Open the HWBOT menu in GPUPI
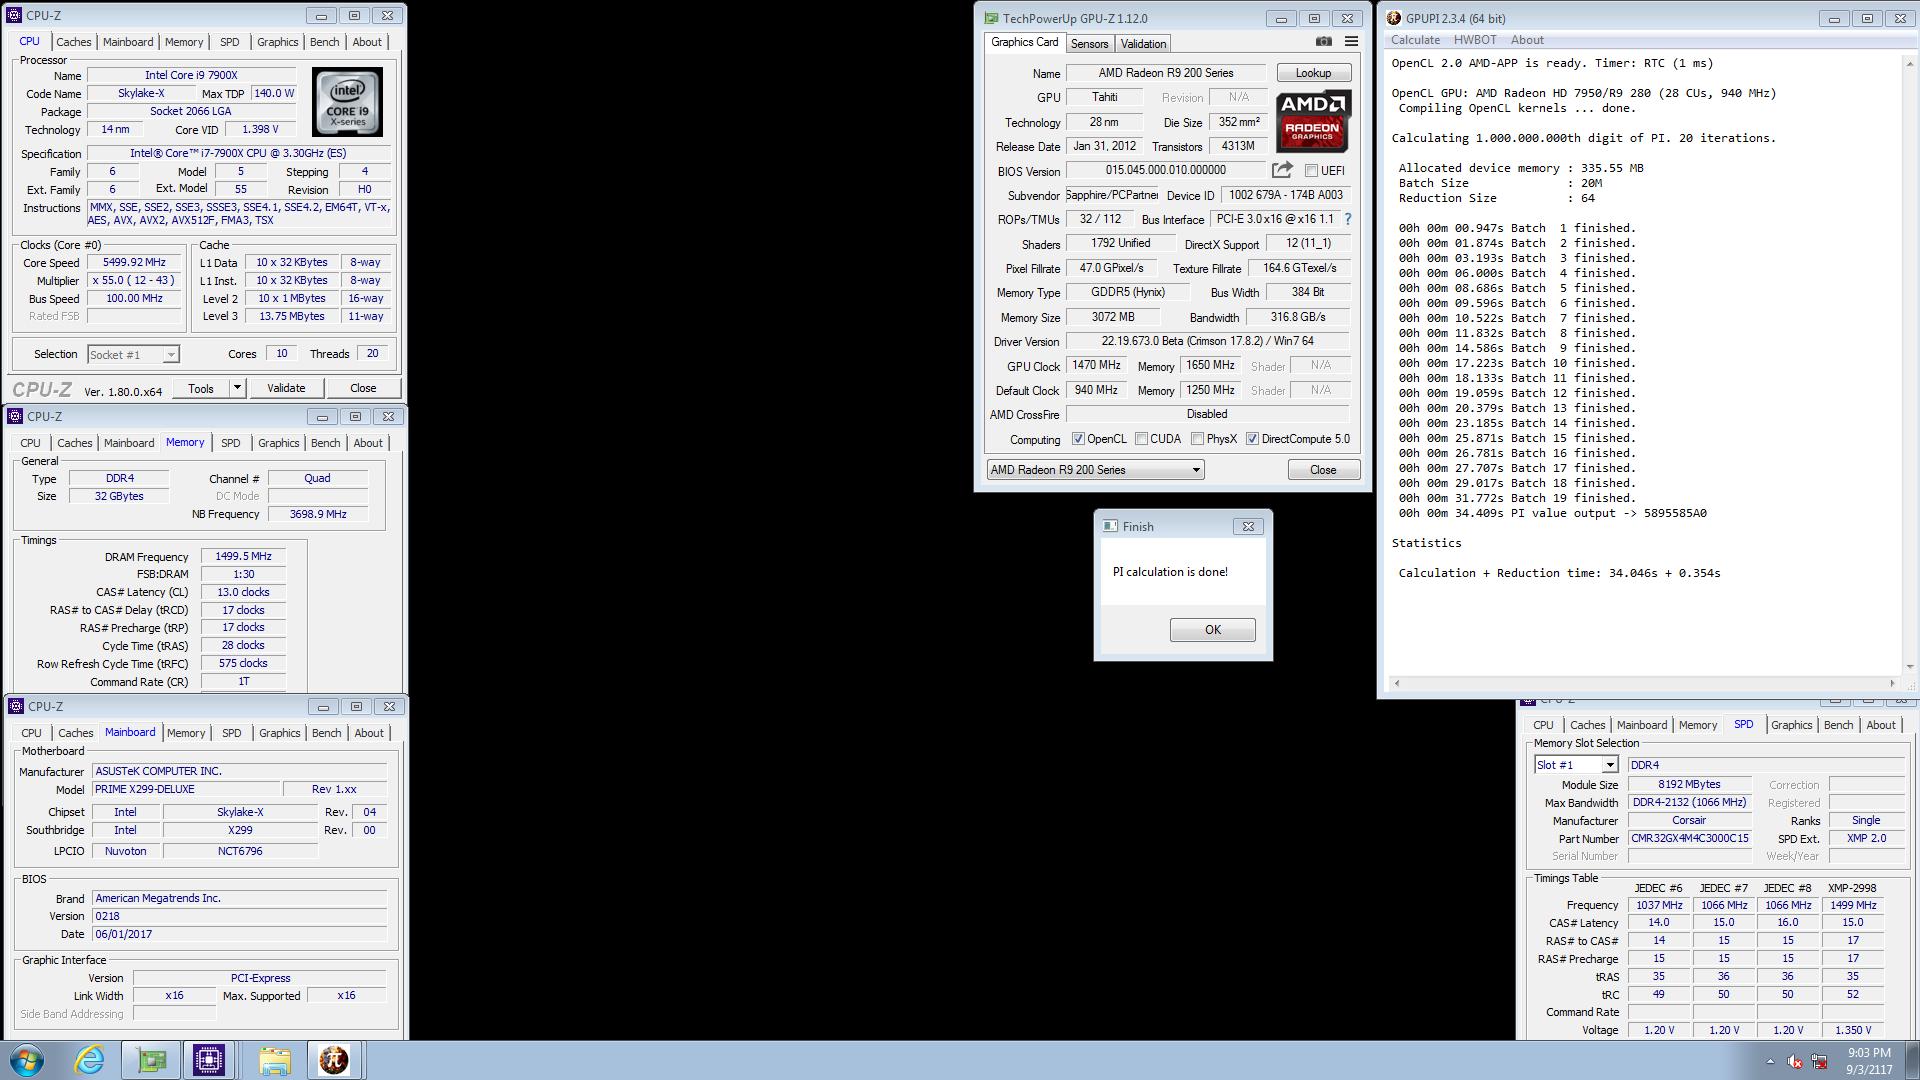Screen dimensions: 1920x1080 [1475, 40]
